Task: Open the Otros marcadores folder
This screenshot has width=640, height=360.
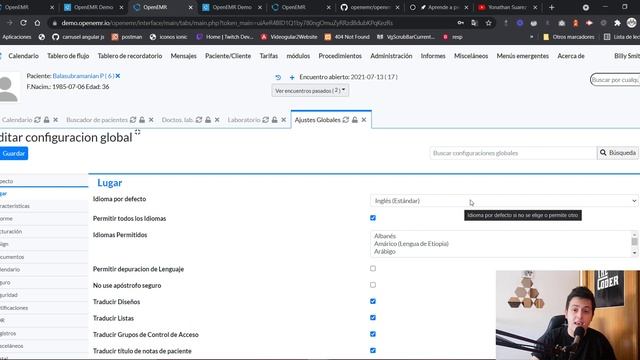Action: [x=569, y=37]
